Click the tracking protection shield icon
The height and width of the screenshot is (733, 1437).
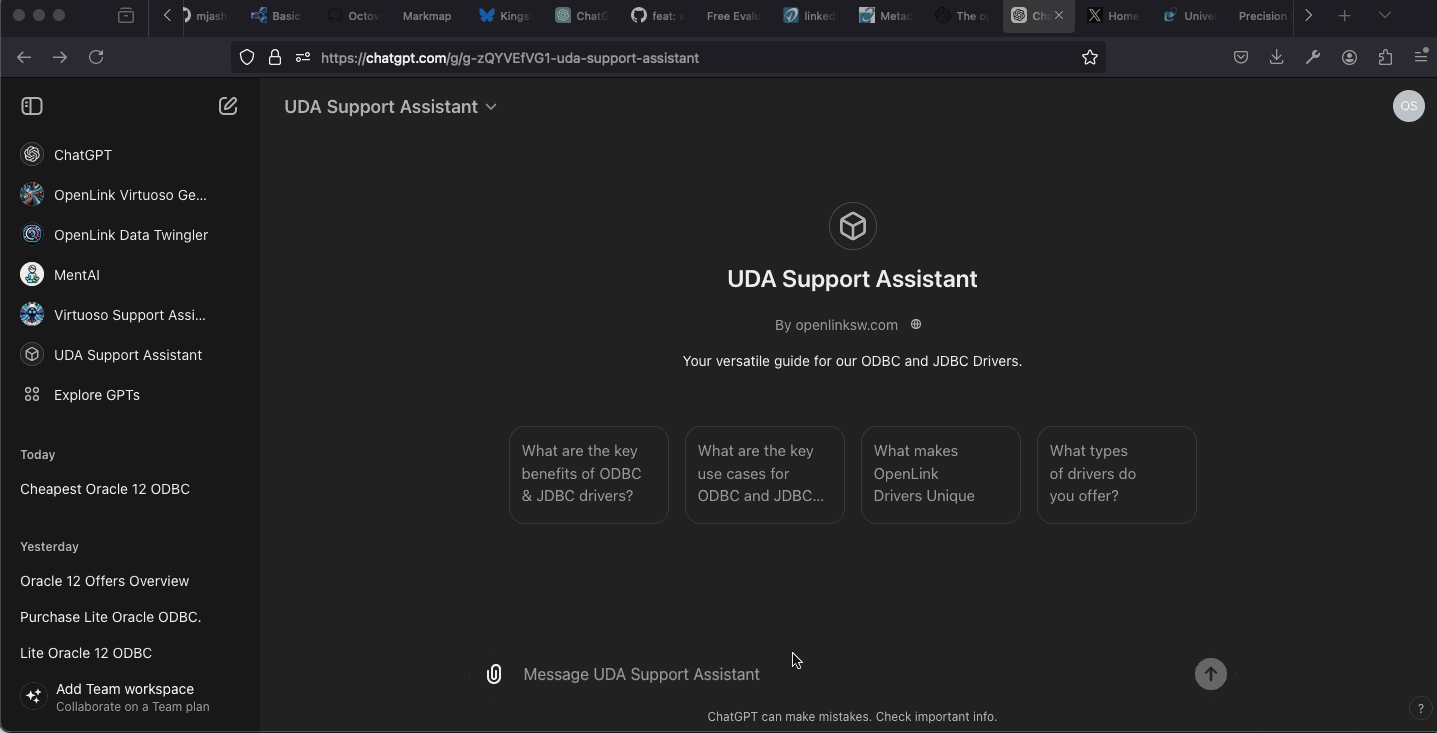(x=247, y=57)
